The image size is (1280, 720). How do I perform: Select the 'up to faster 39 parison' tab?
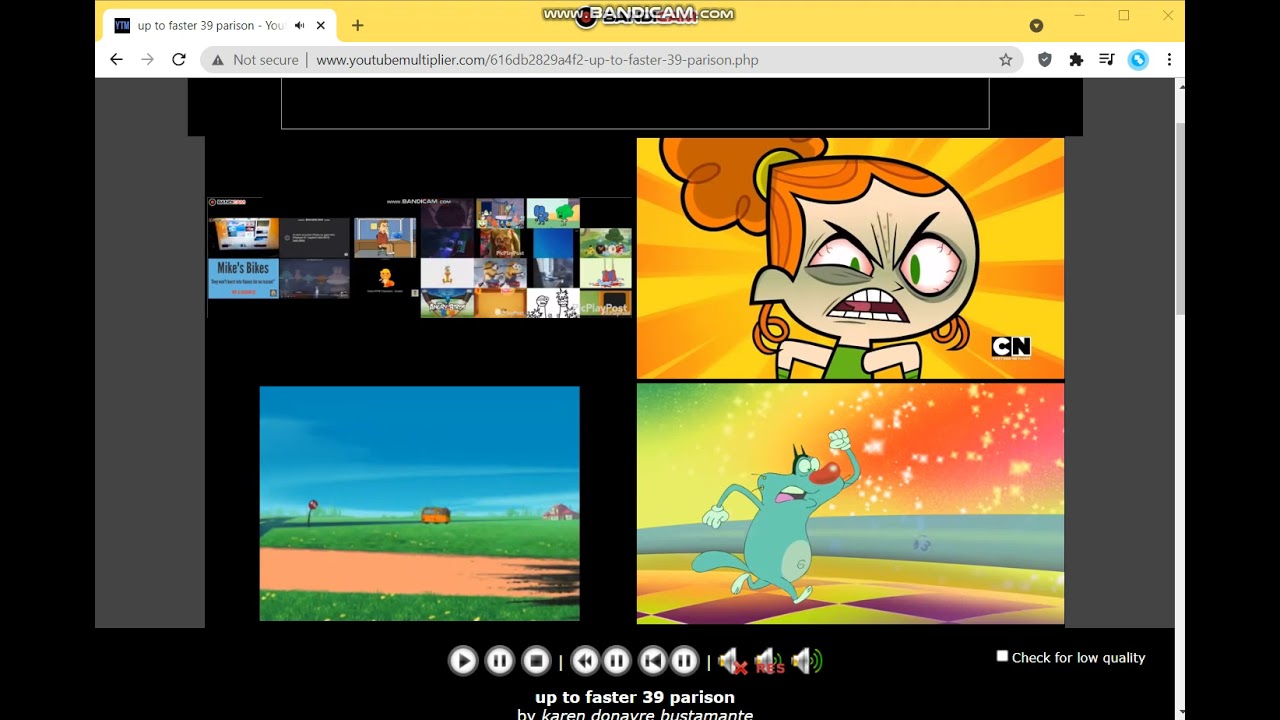220,25
